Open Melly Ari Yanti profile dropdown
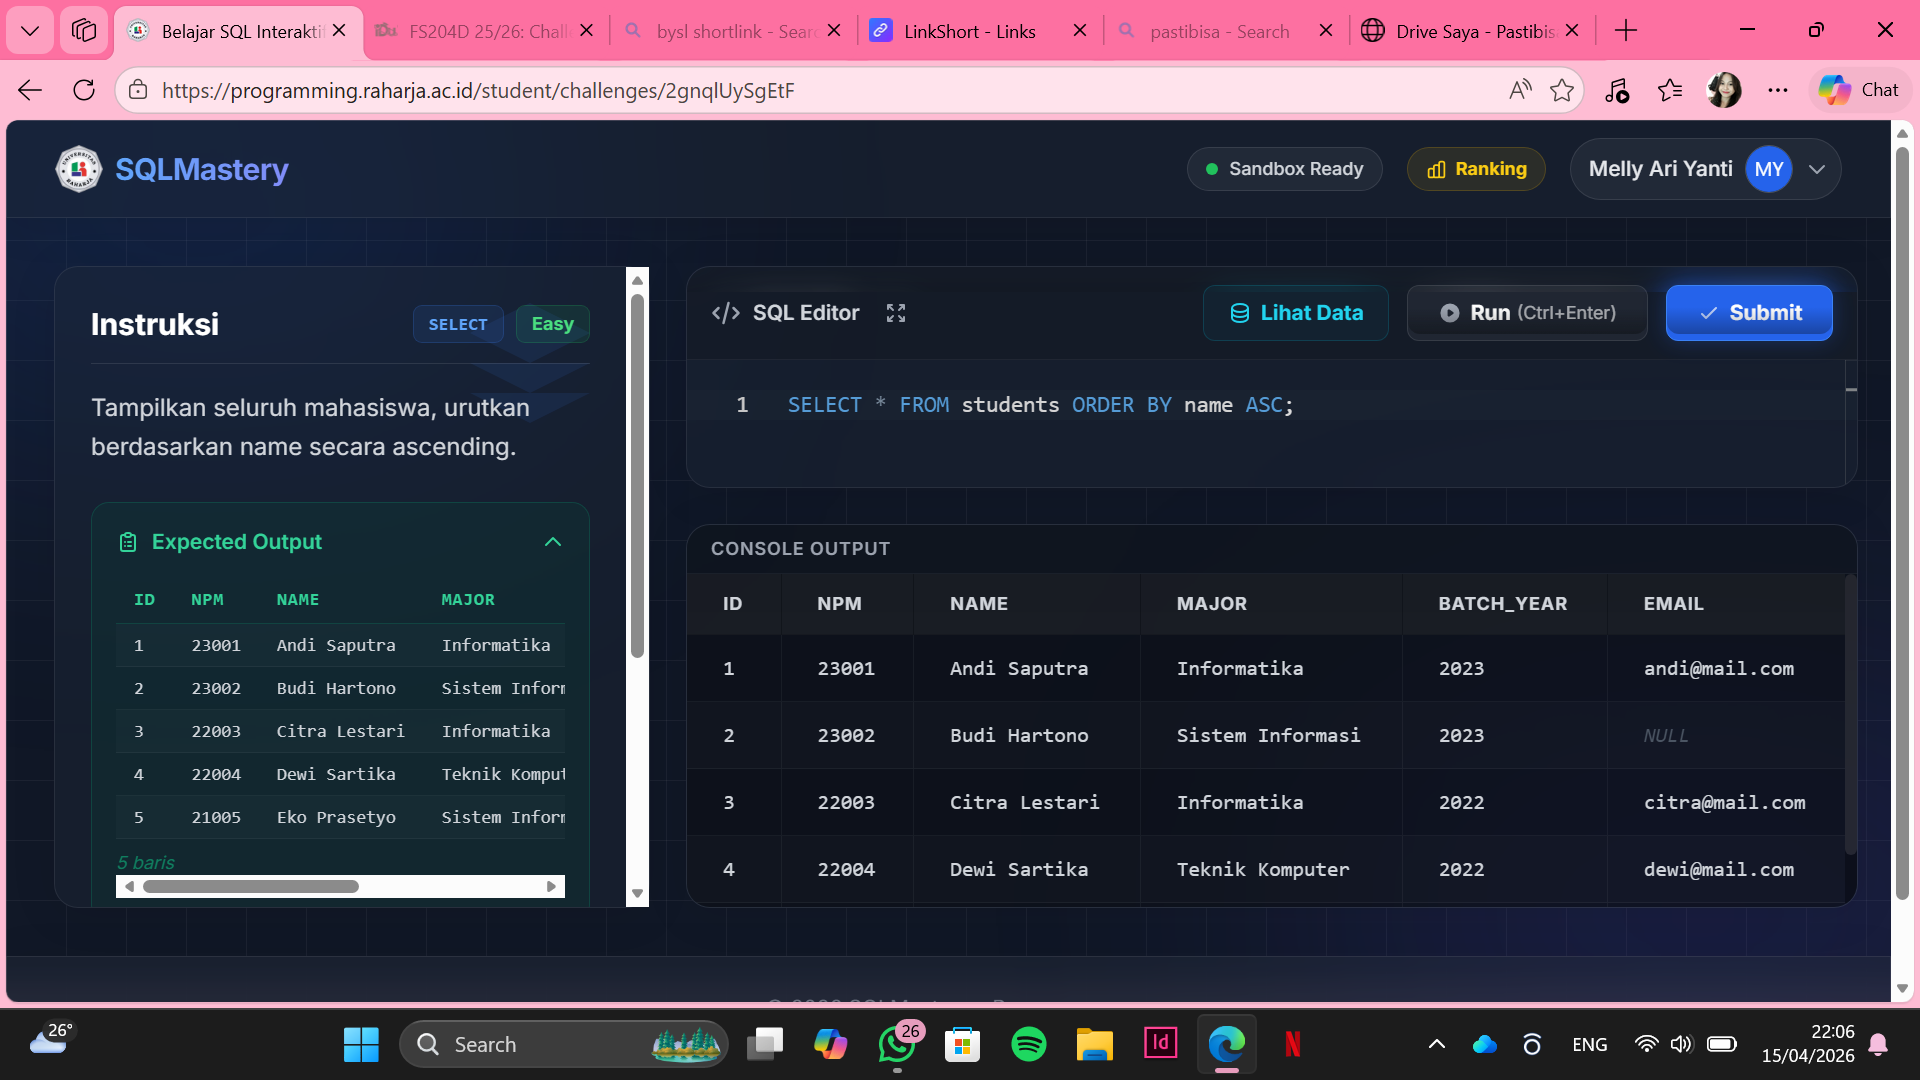Viewport: 1920px width, 1080px height. pyautogui.click(x=1816, y=169)
